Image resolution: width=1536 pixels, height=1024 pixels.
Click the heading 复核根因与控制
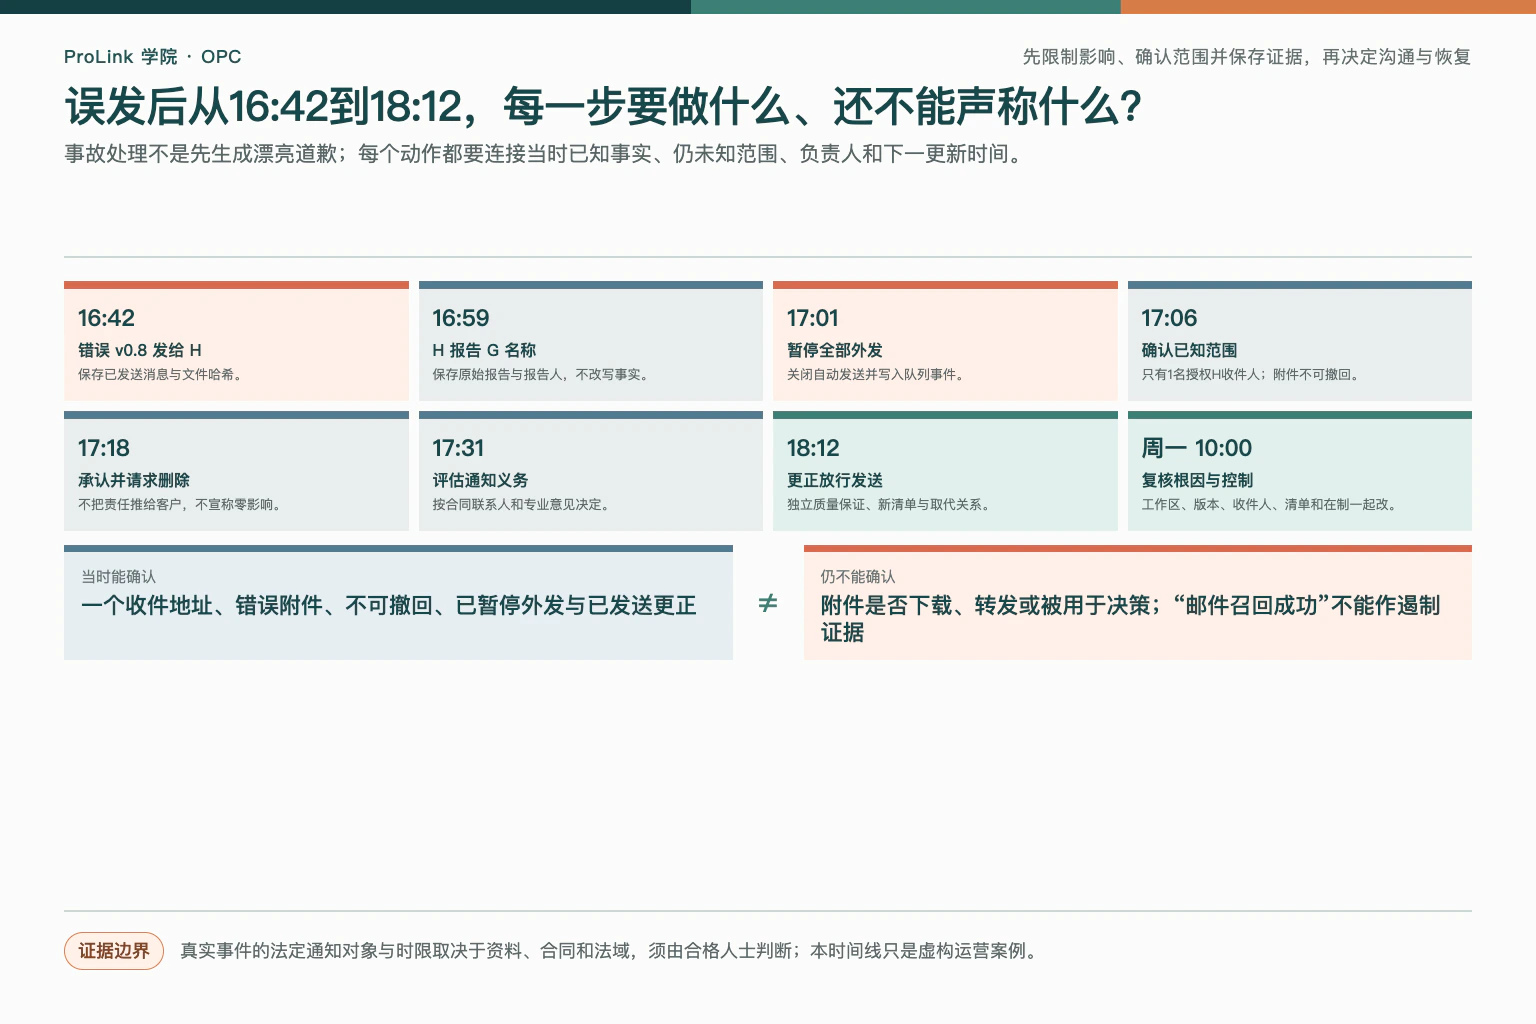point(1197,480)
